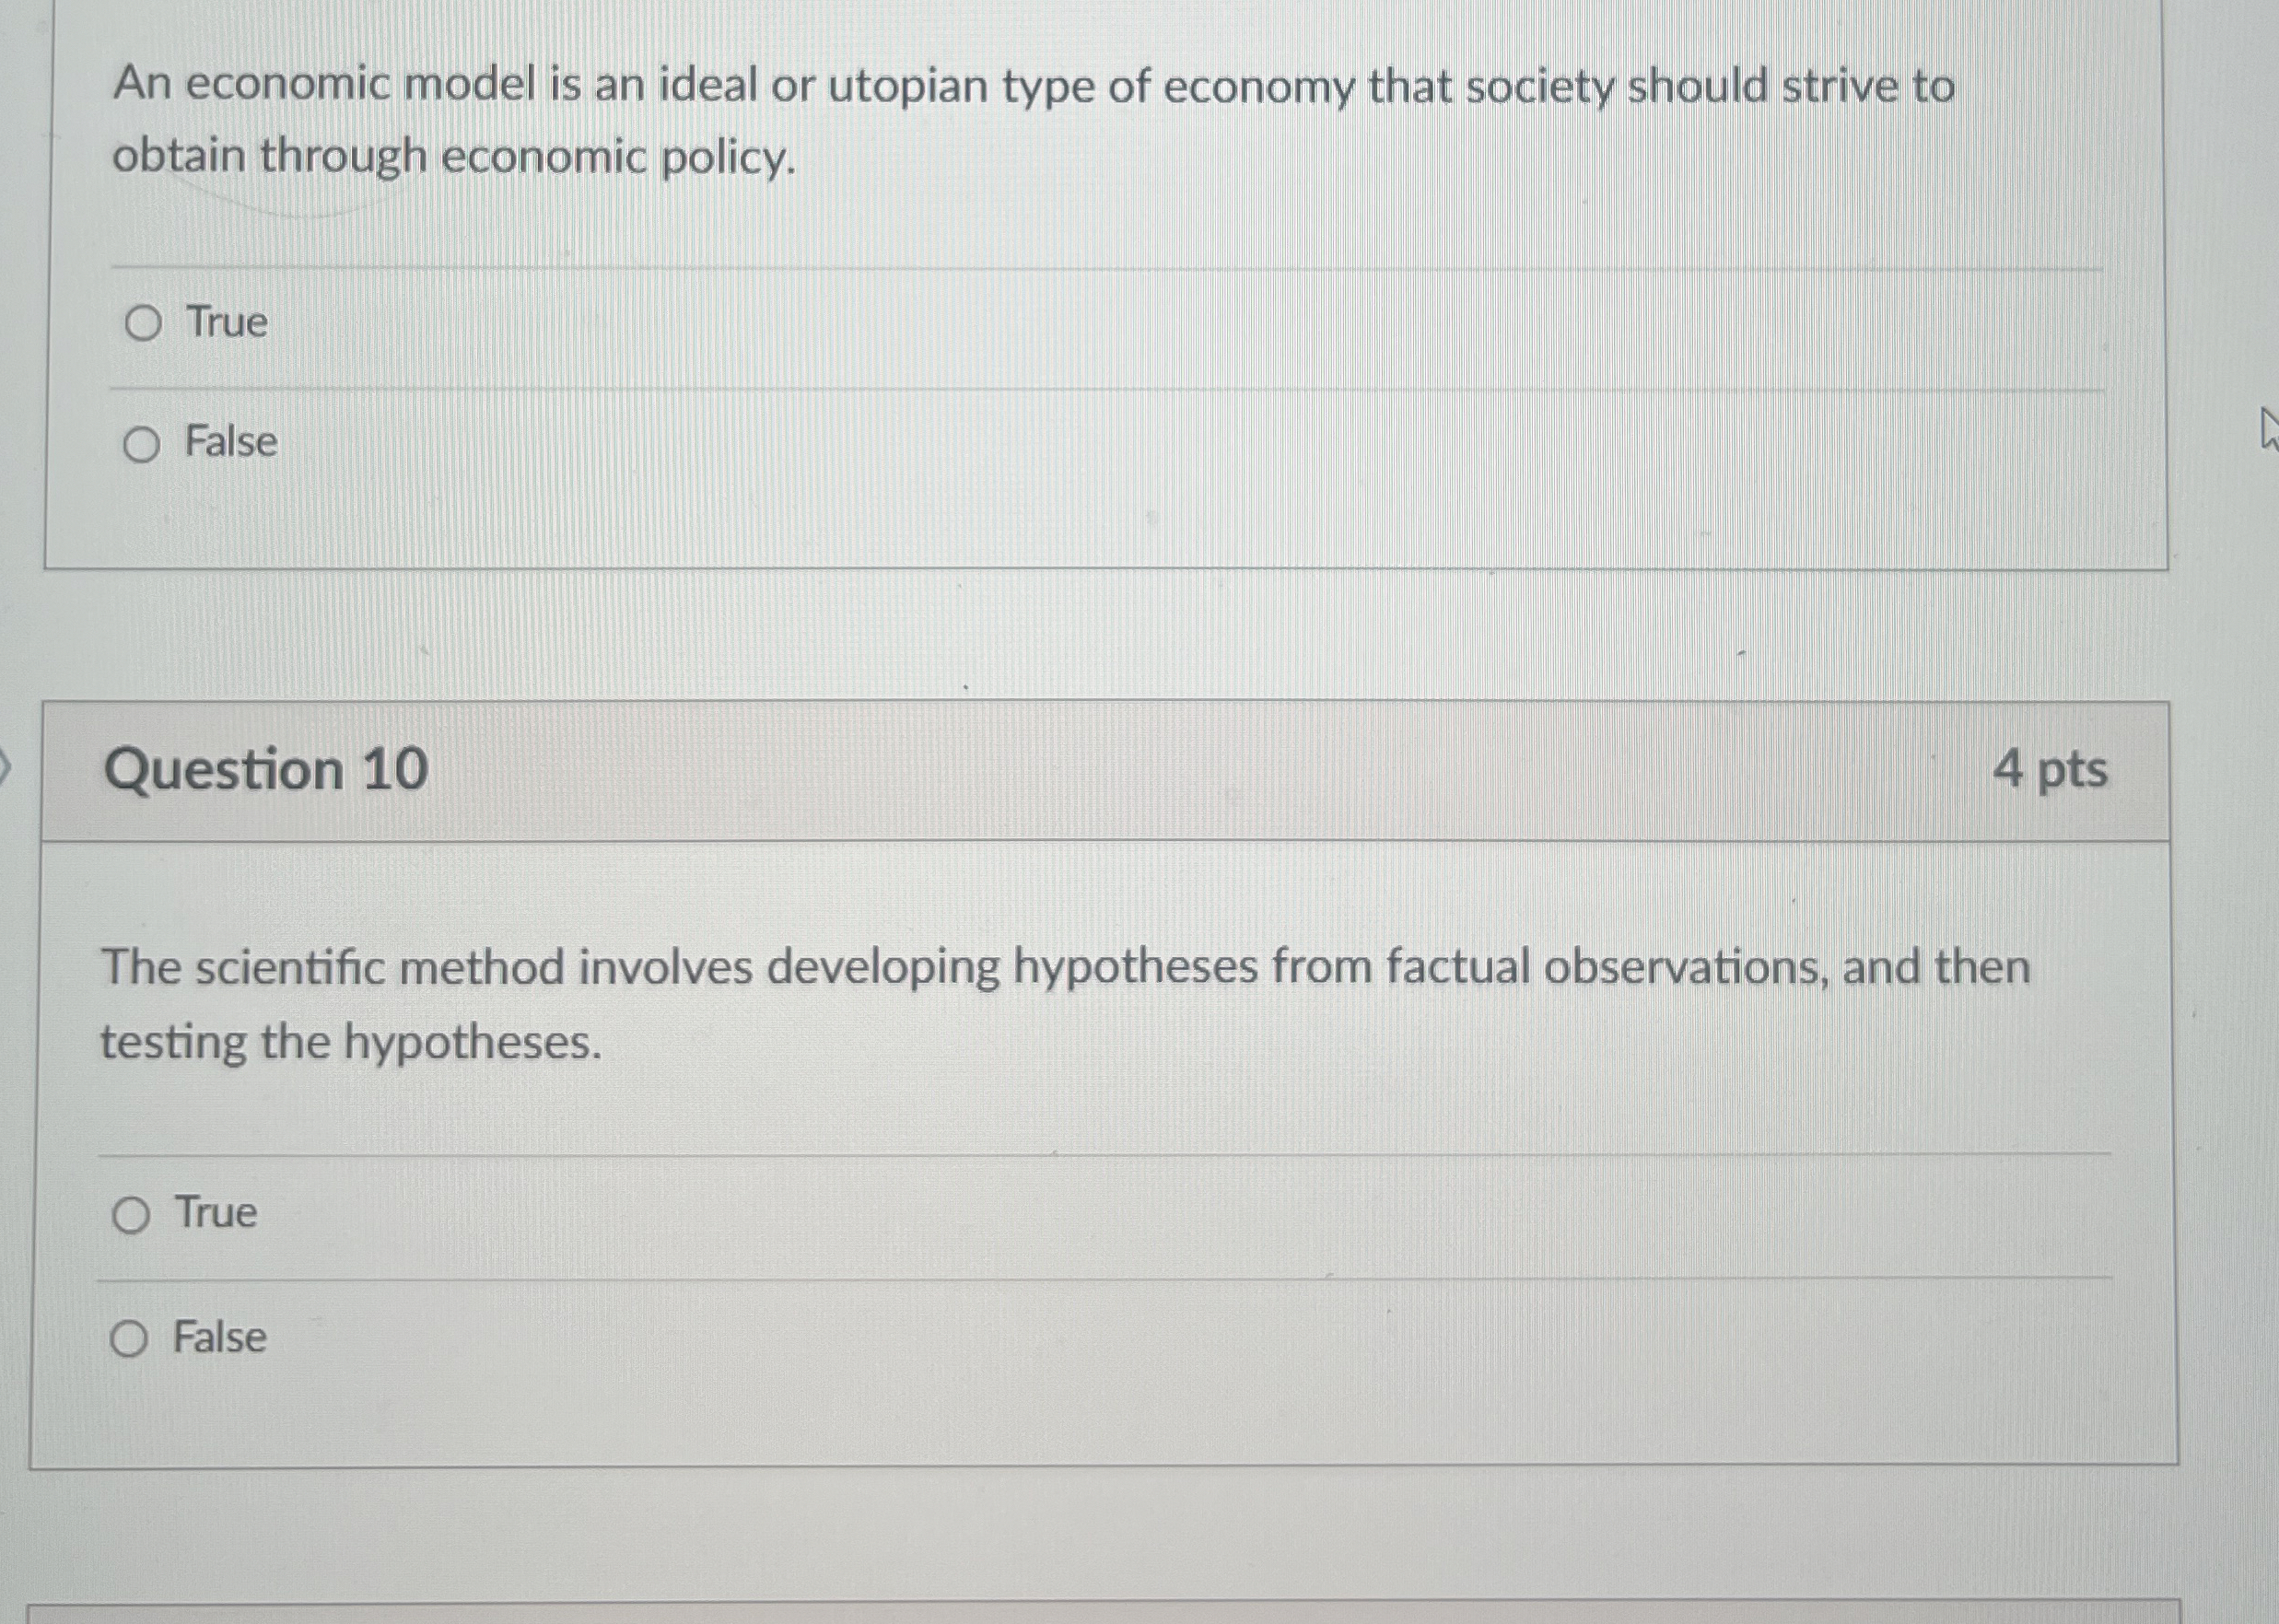Select False for the scientific method question
Image resolution: width=2279 pixels, height=1624 pixels.
point(131,1337)
